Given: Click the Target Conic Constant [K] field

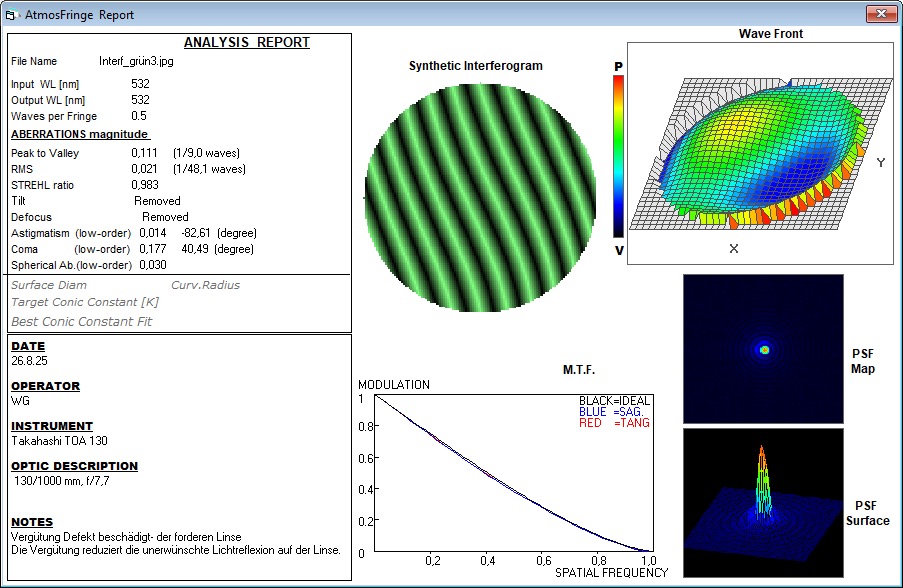Looking at the screenshot, I should click(85, 302).
